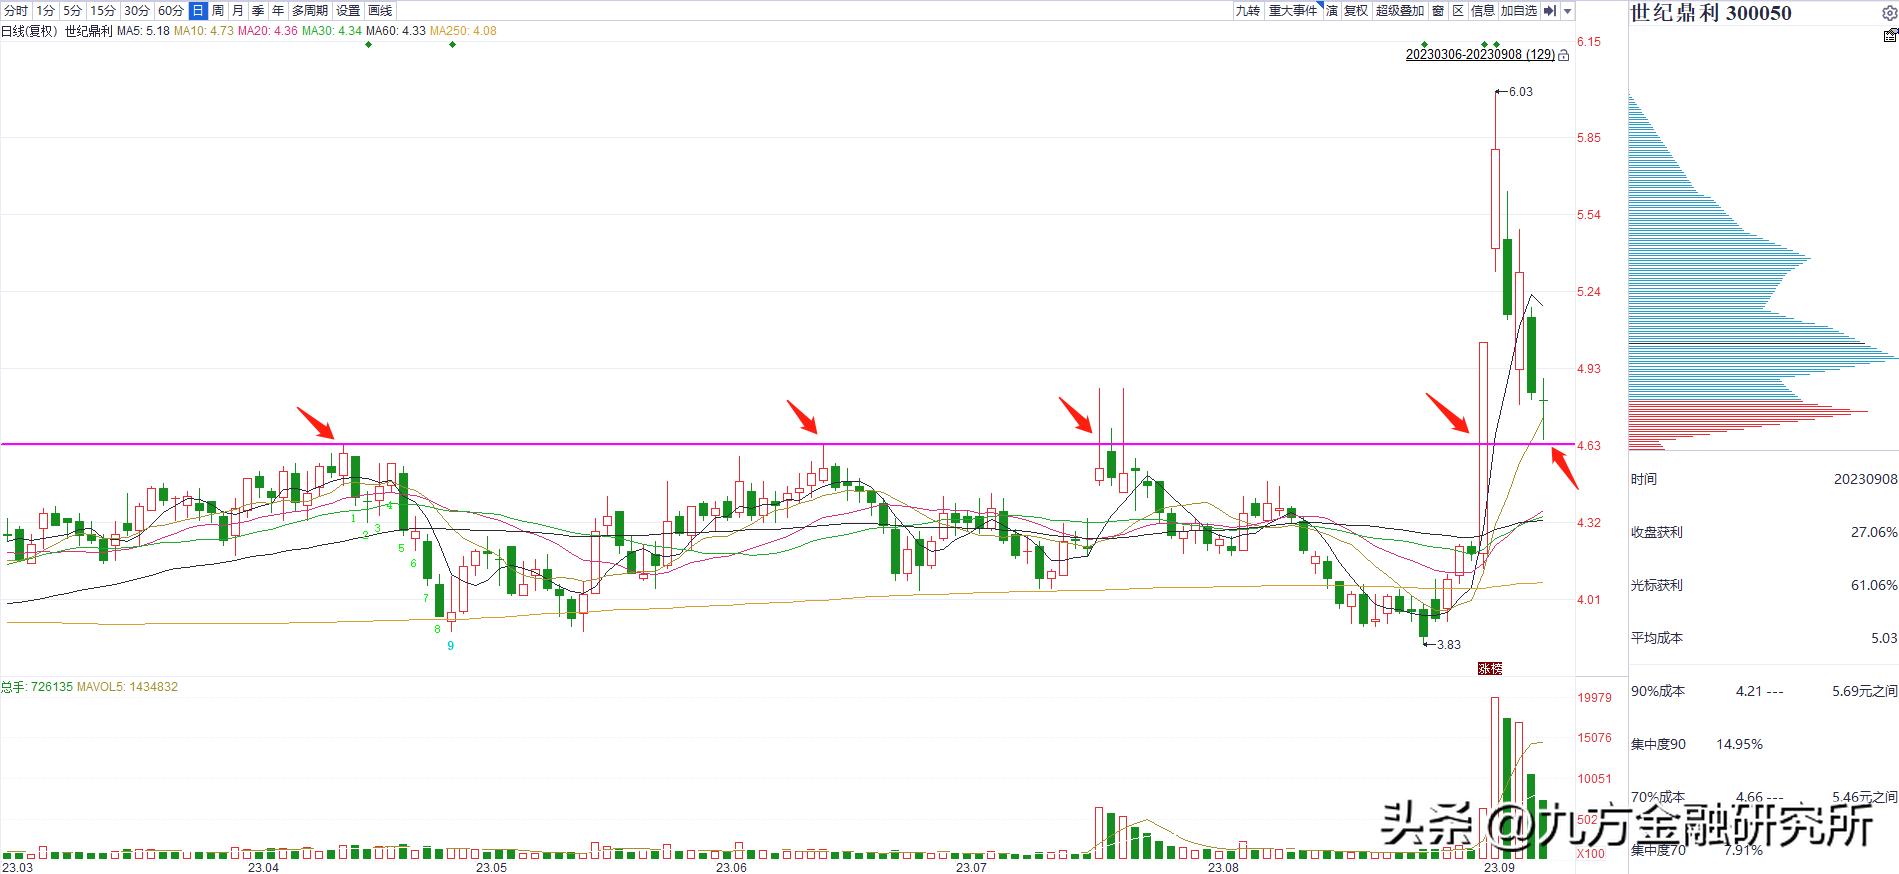Click the 日线(复权) chart type label
Viewport: 1899px width, 874px height.
click(30, 31)
